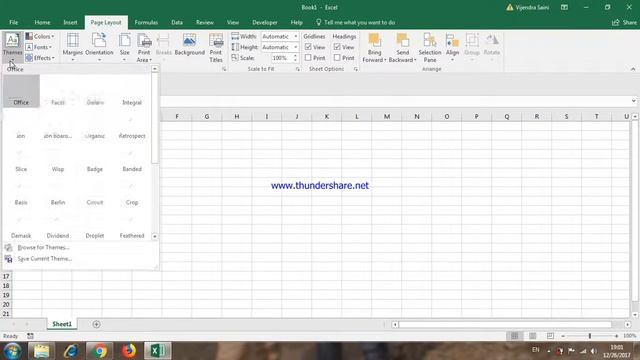
Task: Open the Themes gallery button
Action: [x=12, y=48]
